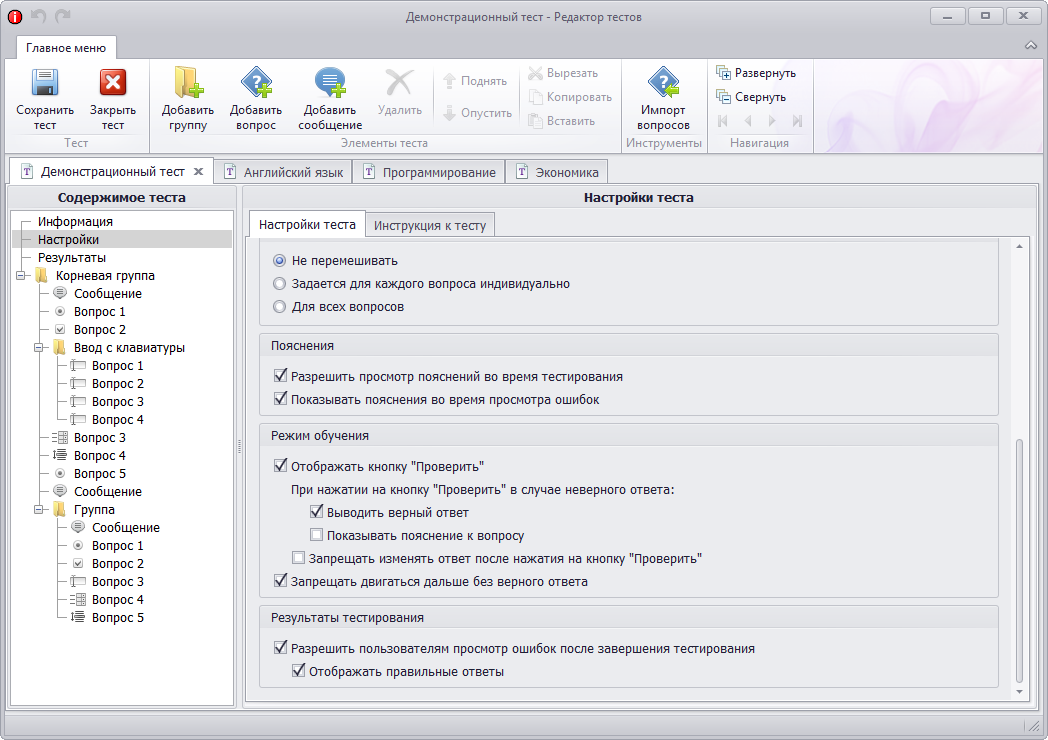
Task: Select Вопрос 4 under Ввод с клавиатуры
Action: 118,420
